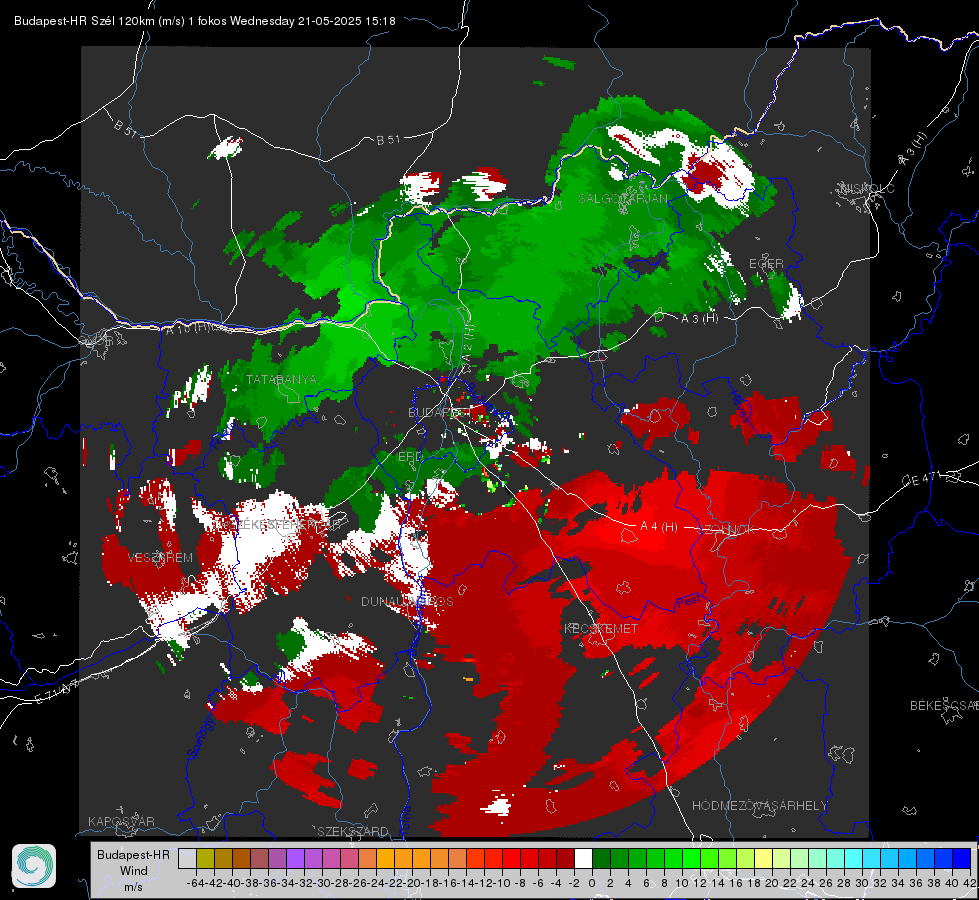This screenshot has height=900, width=979.
Task: Click the 'Somogy' county label
Action: (x=200, y=736)
